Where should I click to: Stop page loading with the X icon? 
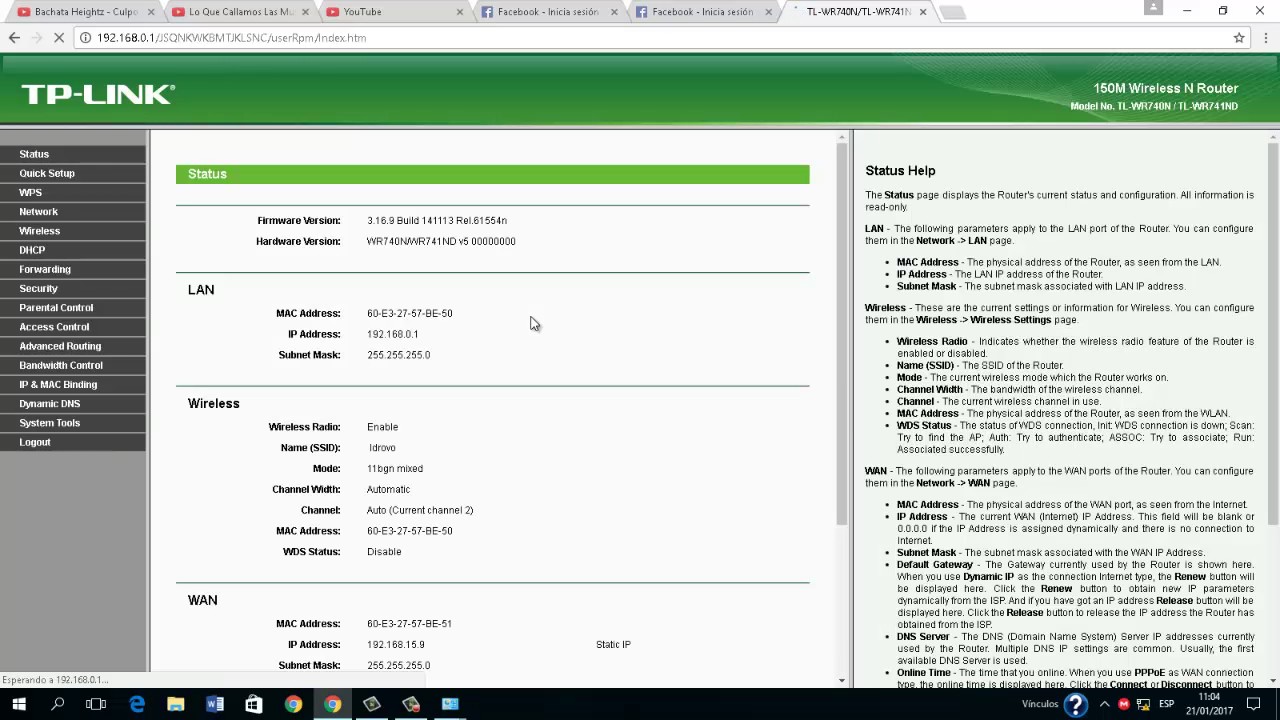tap(59, 38)
